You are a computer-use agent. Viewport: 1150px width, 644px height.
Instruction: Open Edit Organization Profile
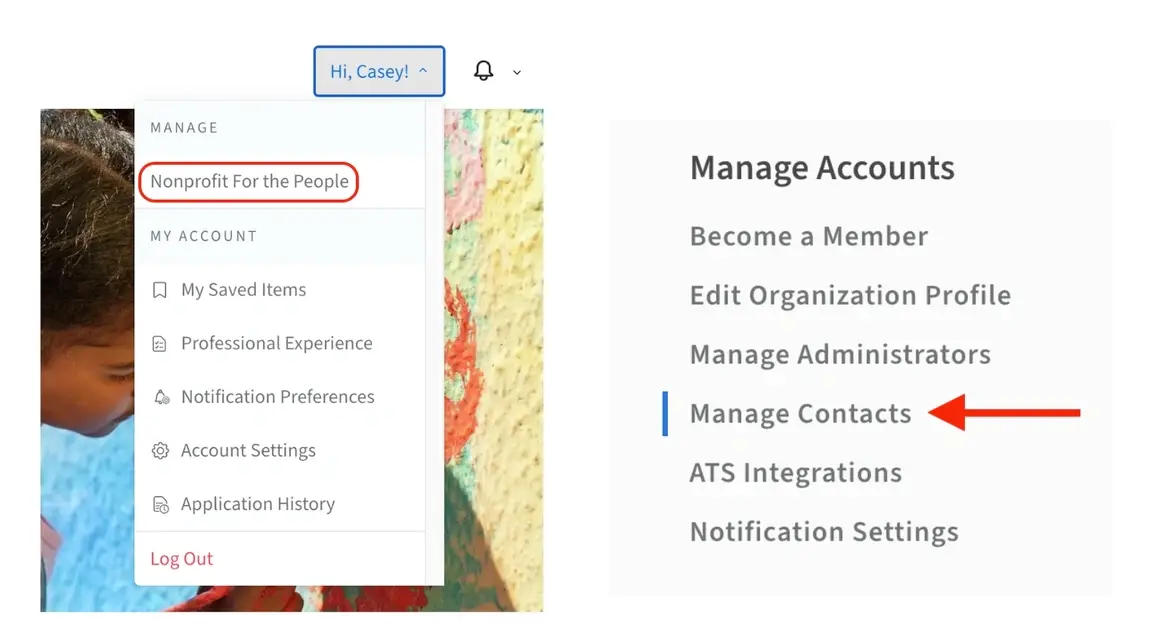(850, 295)
